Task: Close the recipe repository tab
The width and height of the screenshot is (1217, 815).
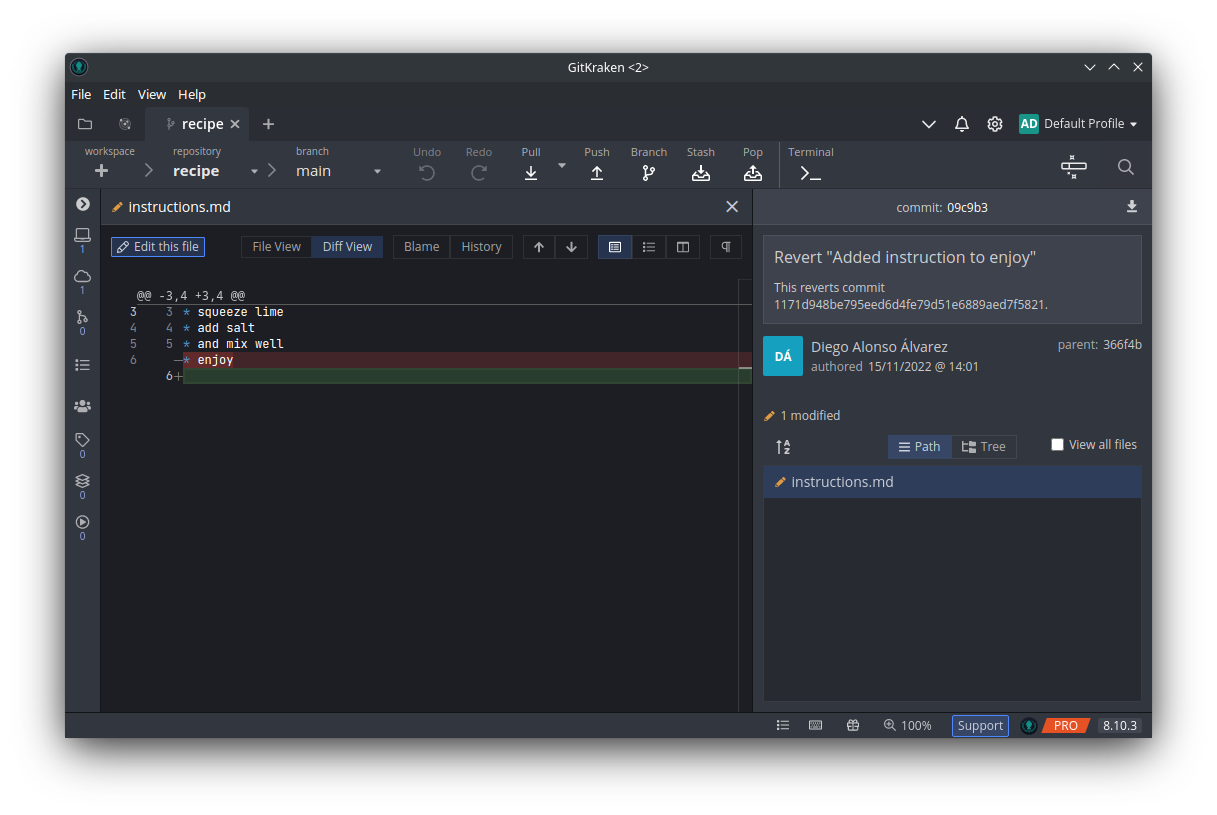Action: [x=235, y=124]
